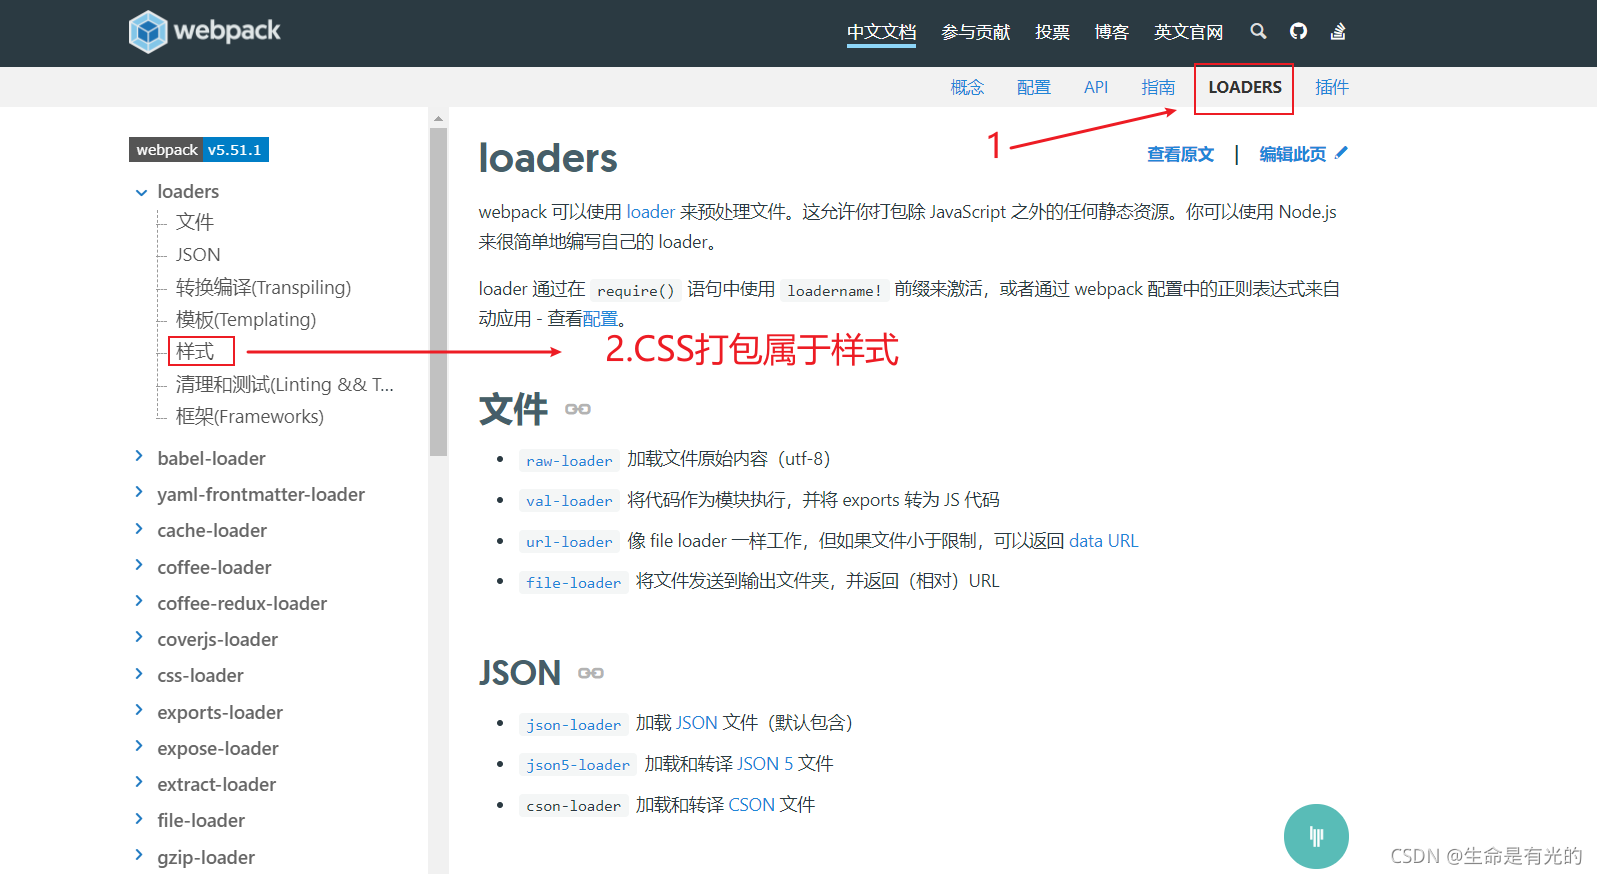
Task: Open the Stack Overflow icon link
Action: (x=1338, y=31)
